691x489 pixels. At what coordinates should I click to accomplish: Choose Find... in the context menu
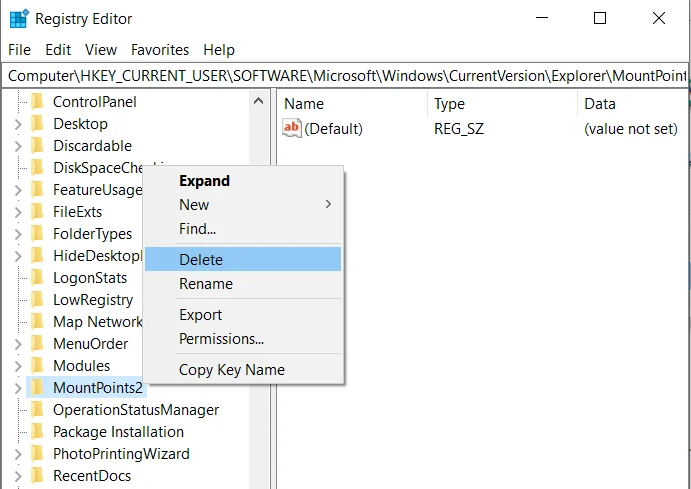tap(243, 229)
